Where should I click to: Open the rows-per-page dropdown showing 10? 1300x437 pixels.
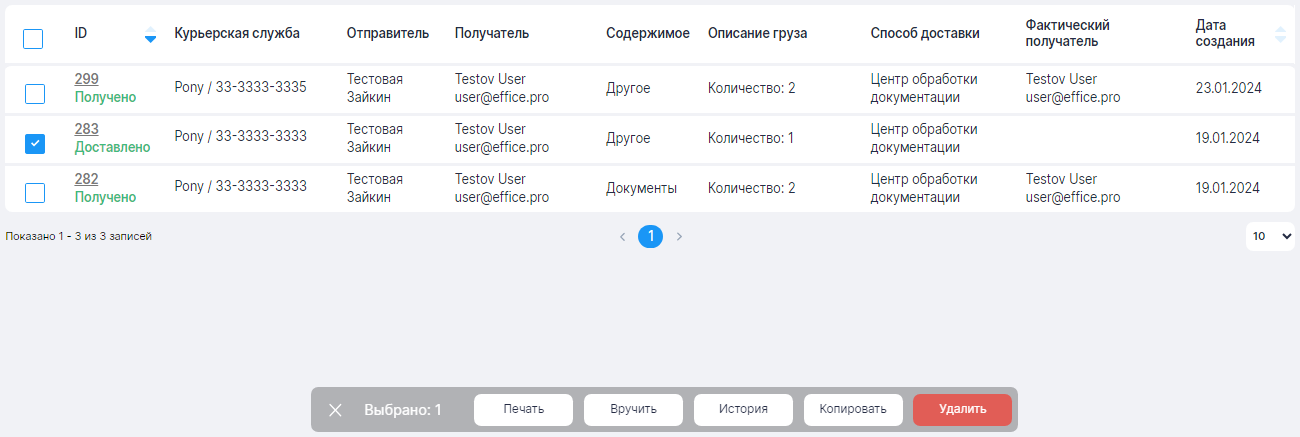coord(1270,237)
